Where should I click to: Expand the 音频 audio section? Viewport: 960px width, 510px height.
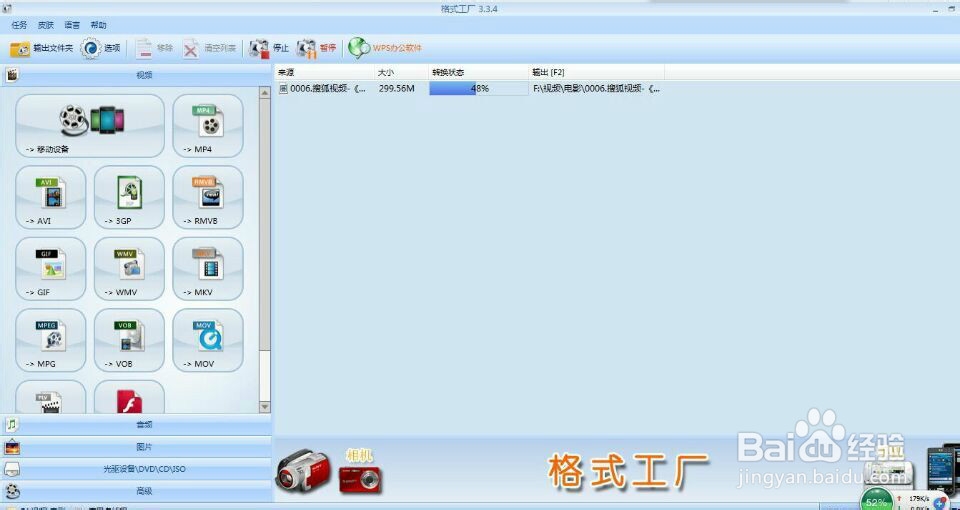(136, 424)
